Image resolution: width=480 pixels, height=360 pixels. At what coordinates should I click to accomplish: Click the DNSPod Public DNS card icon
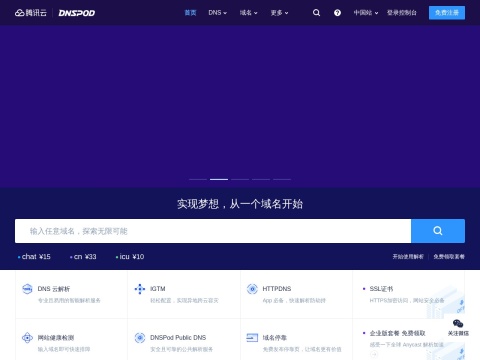pyautogui.click(x=140, y=338)
